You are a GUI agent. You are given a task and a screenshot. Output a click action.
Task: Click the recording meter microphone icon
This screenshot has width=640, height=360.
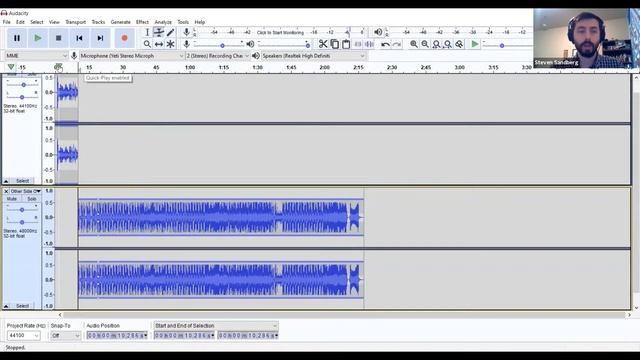[187, 32]
